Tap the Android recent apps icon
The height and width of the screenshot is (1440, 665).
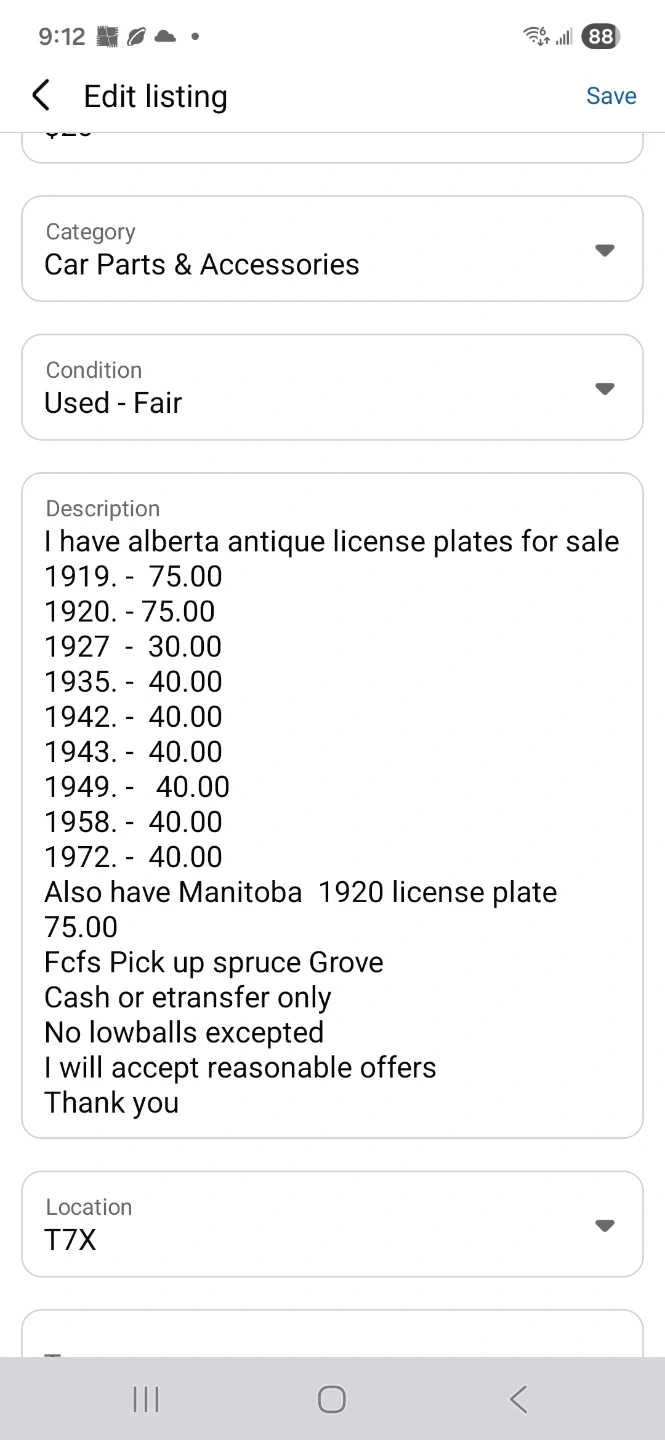pyautogui.click(x=146, y=1399)
